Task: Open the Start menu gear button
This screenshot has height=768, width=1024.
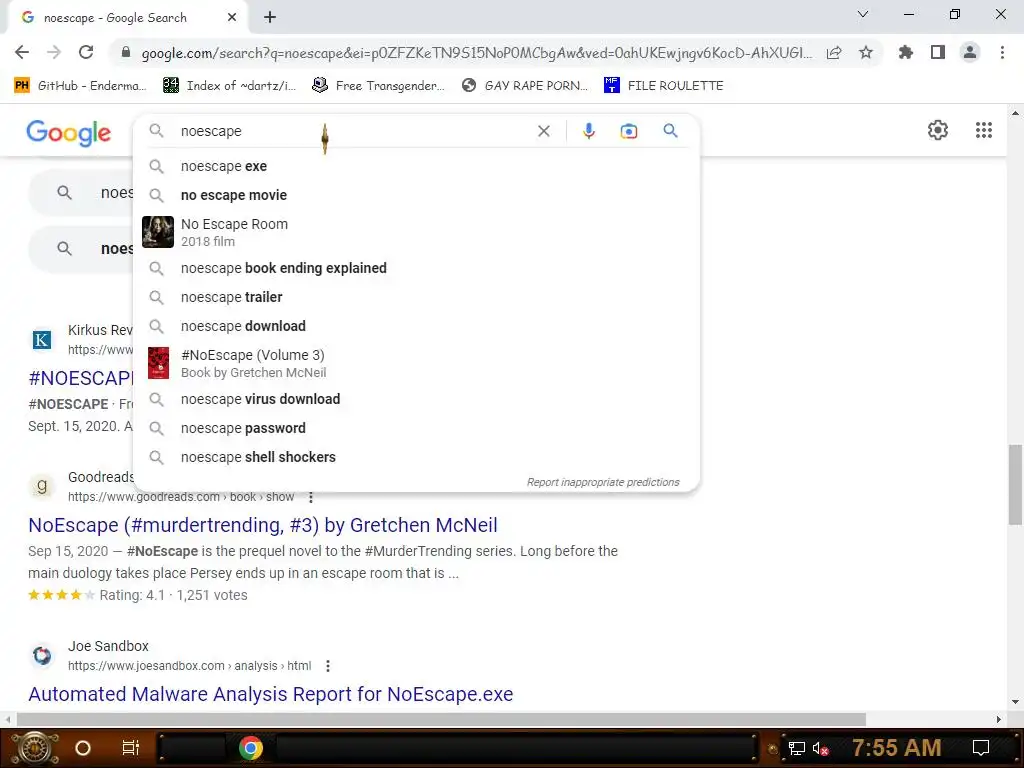Action: click(34, 748)
